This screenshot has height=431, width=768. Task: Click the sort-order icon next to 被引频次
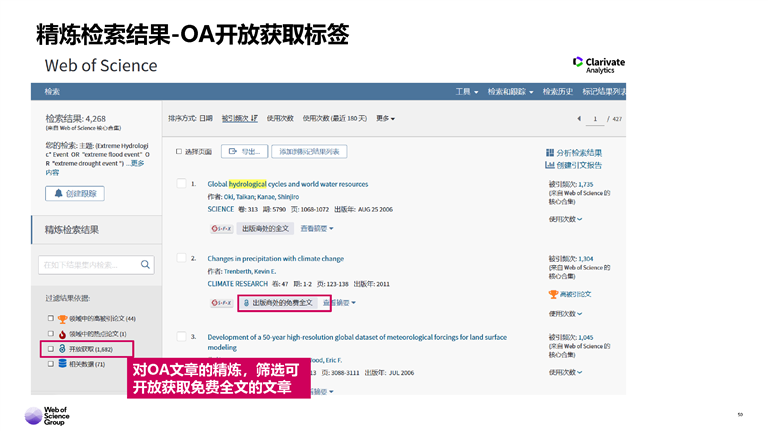point(254,119)
